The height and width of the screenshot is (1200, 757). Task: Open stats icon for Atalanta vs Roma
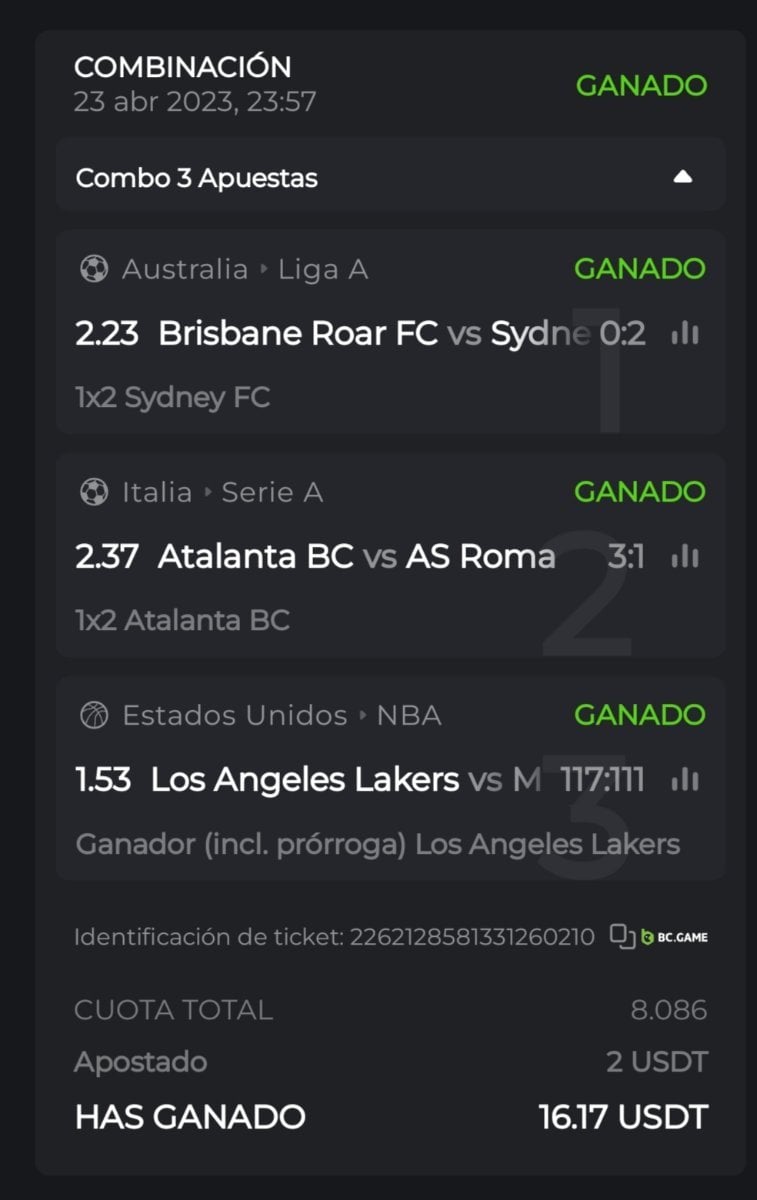click(685, 557)
